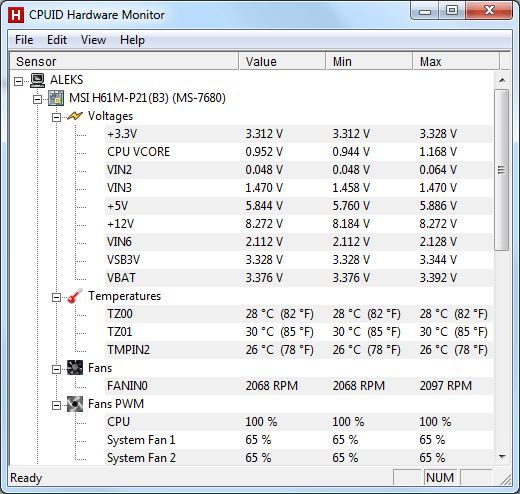This screenshot has width=520, height=494.
Task: Select the VBAT sensor row
Action: pos(299,278)
